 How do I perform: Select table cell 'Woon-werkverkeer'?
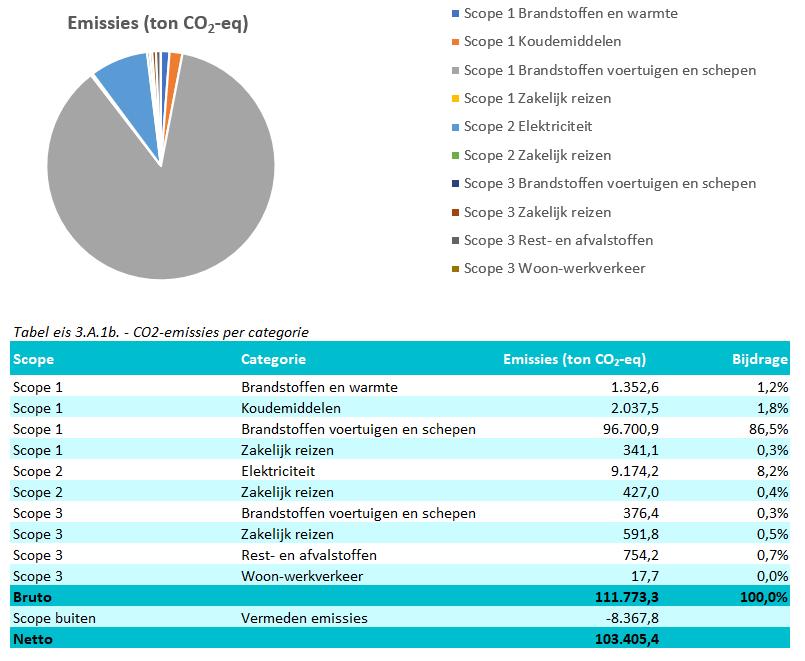point(302,576)
